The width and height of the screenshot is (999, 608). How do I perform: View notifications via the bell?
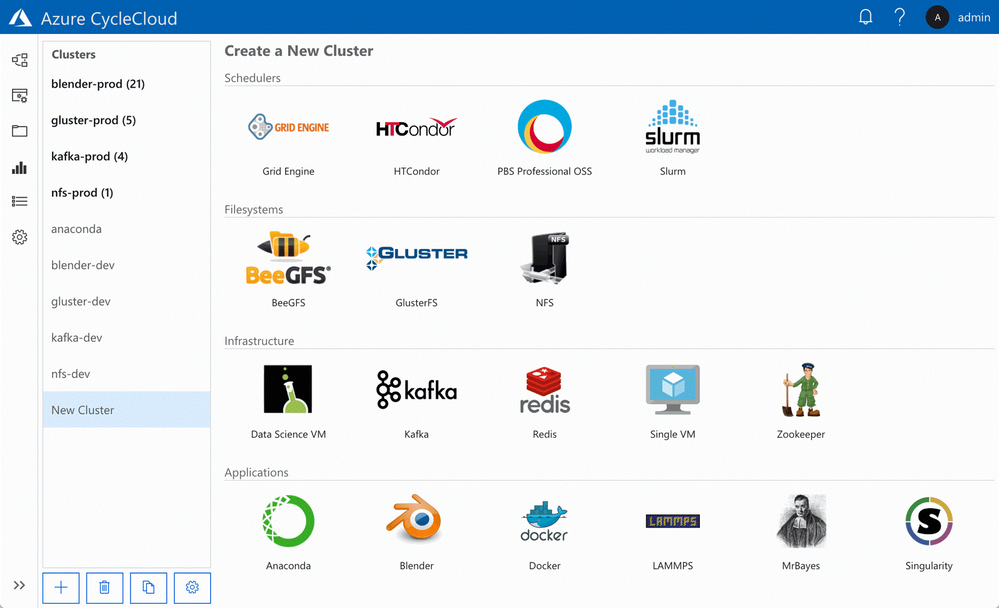(x=864, y=17)
